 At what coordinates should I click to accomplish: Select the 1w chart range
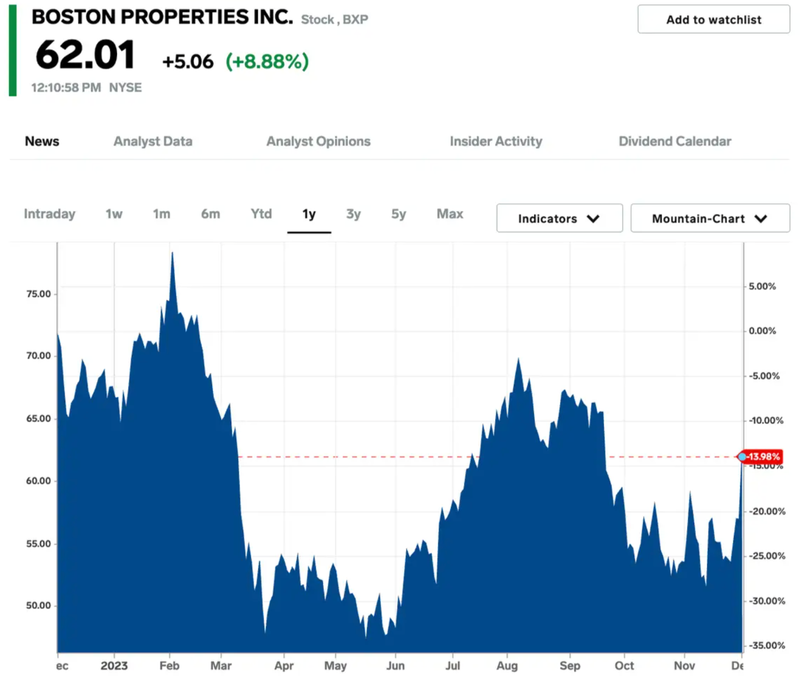click(114, 214)
